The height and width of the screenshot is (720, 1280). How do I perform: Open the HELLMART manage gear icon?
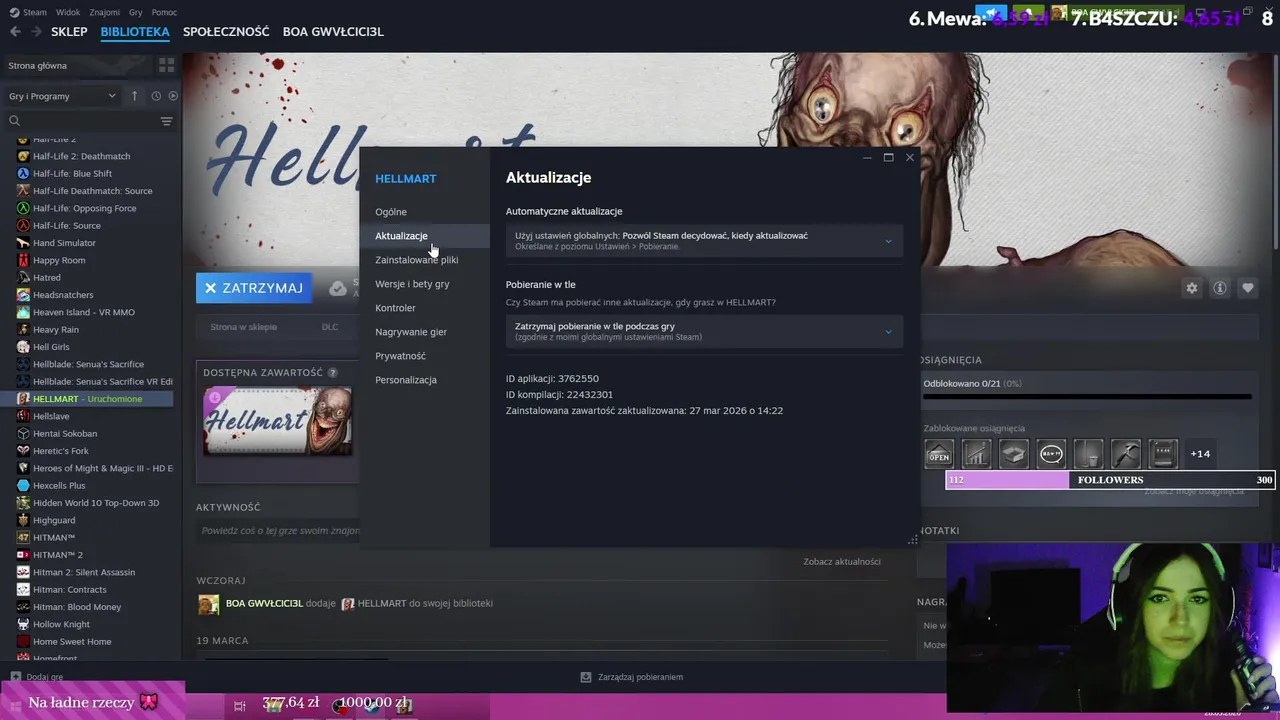point(1191,288)
